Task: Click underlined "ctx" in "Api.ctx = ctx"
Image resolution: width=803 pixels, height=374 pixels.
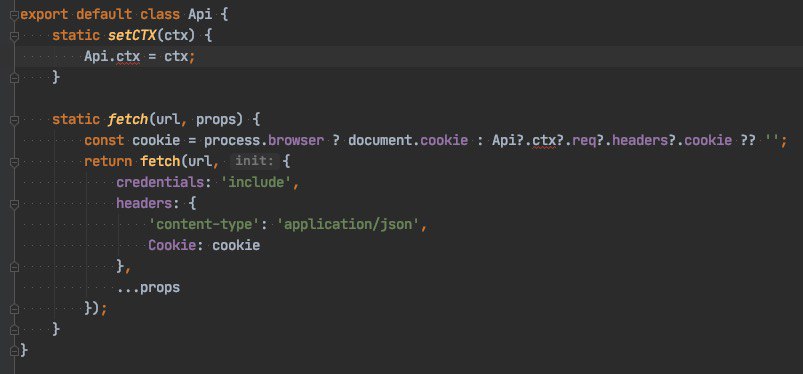Action: [128, 57]
